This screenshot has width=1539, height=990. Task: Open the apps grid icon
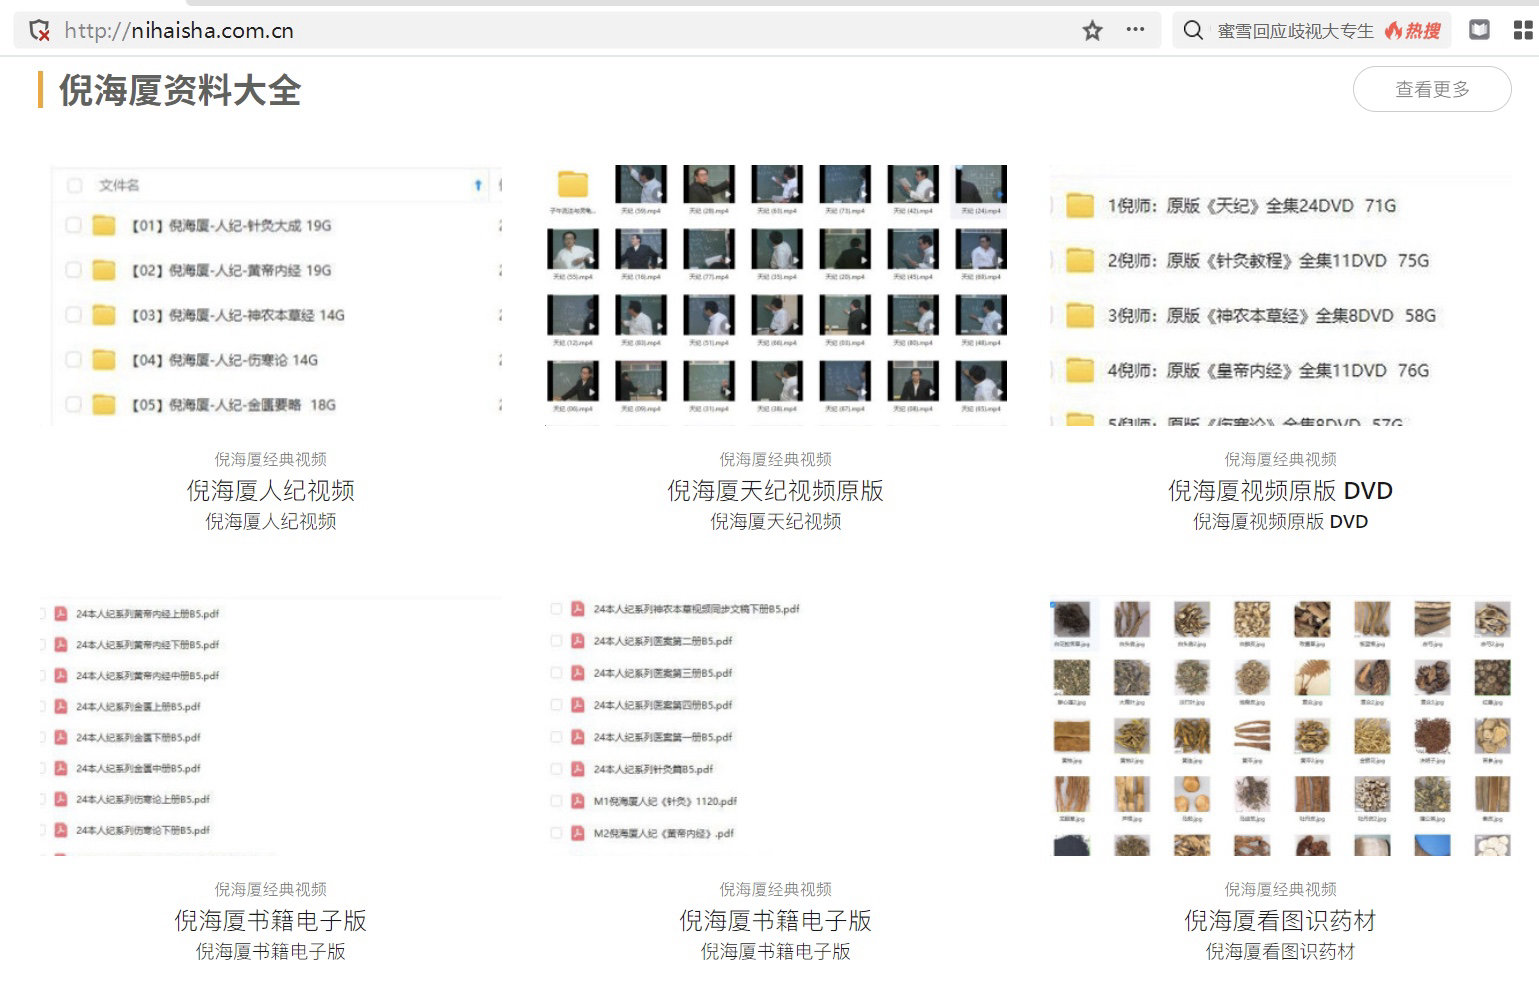[x=1522, y=30]
